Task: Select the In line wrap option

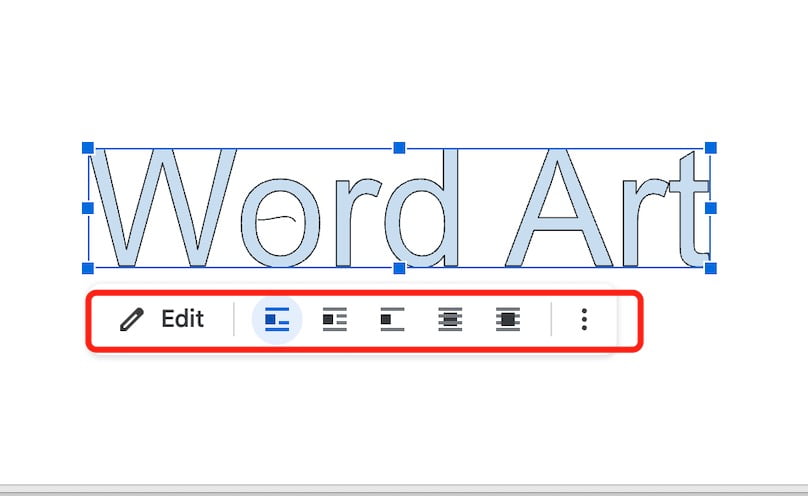Action: click(x=277, y=319)
